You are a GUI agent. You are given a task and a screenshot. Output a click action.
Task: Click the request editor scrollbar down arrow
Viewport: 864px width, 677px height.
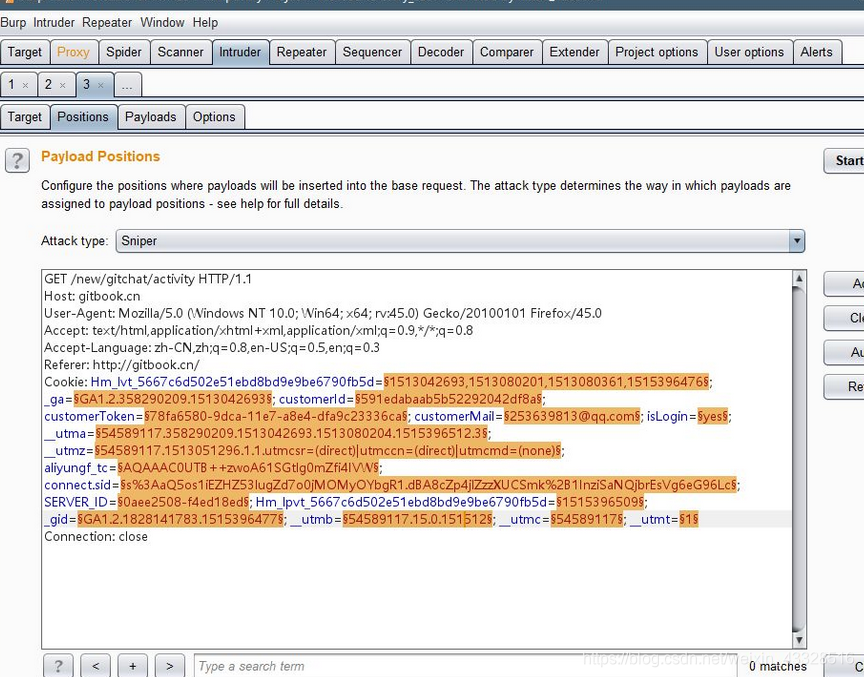coord(798,640)
